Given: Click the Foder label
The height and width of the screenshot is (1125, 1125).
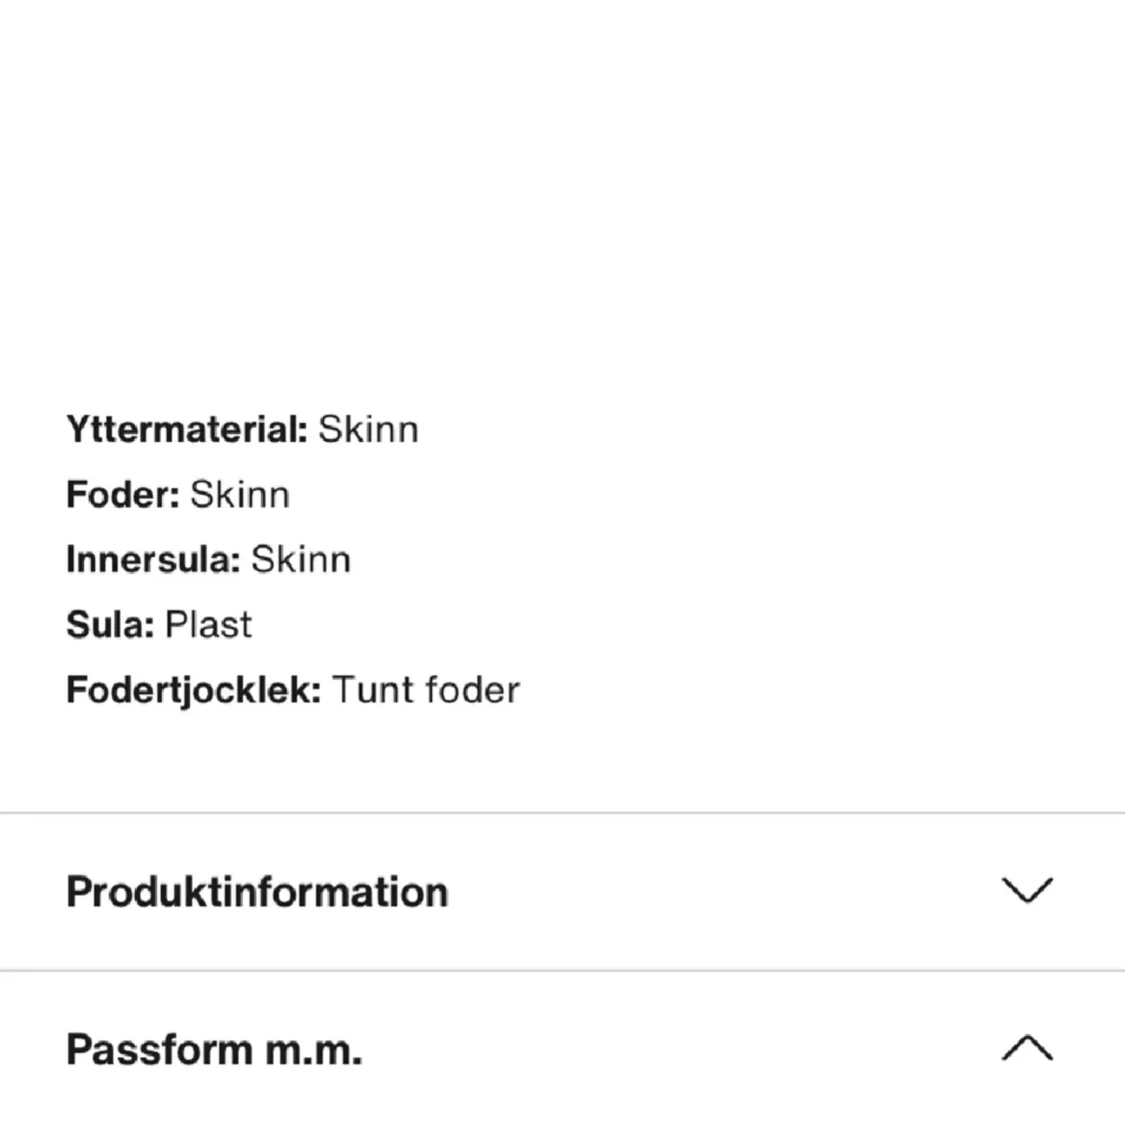Looking at the screenshot, I should click(x=120, y=494).
